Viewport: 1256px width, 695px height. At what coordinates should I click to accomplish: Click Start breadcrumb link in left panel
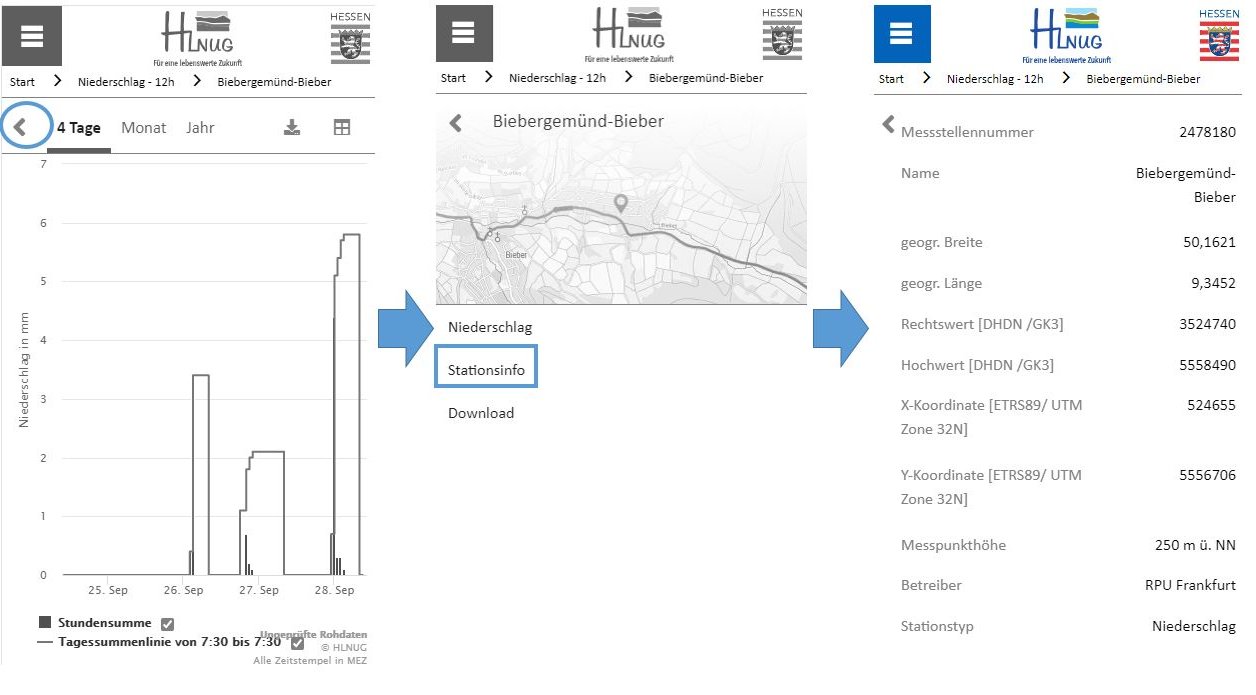[22, 82]
